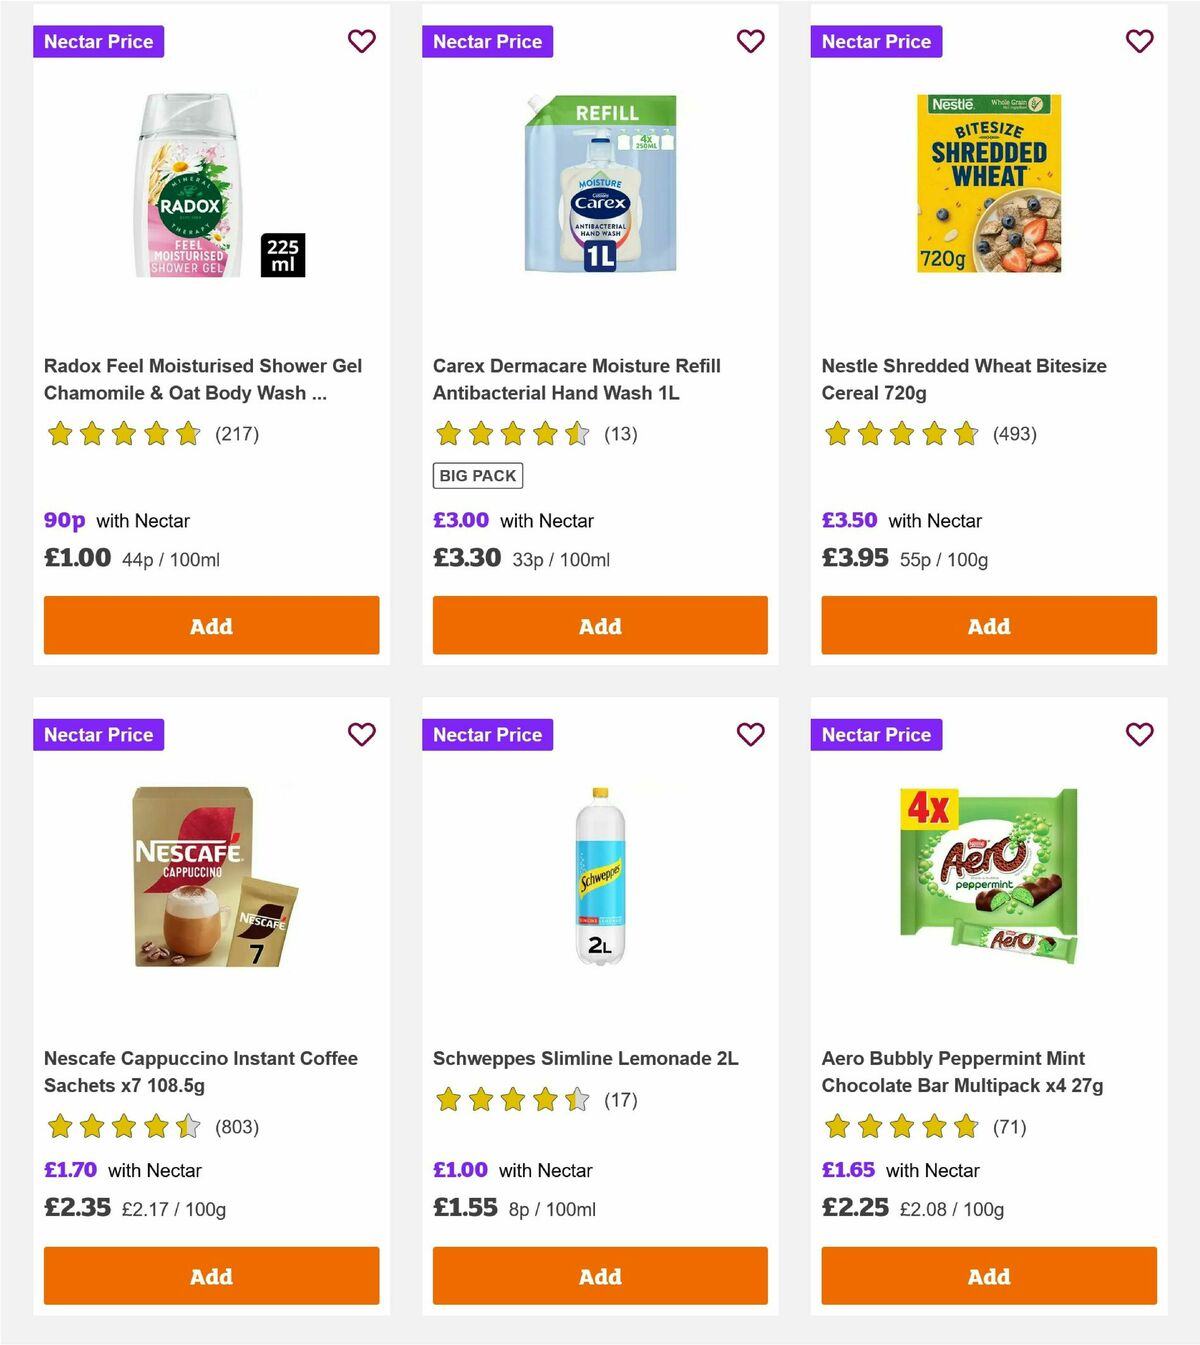1200x1345 pixels.
Task: Add Radox Shower Gel to the basket
Action: click(x=210, y=625)
